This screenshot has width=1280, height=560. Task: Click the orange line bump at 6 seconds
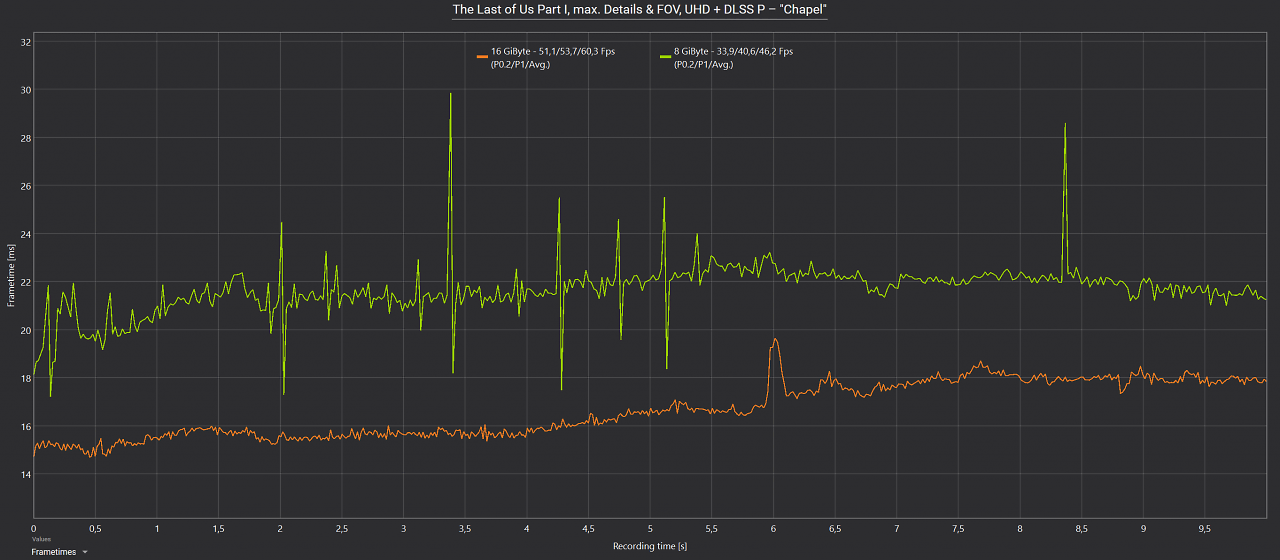coord(774,341)
